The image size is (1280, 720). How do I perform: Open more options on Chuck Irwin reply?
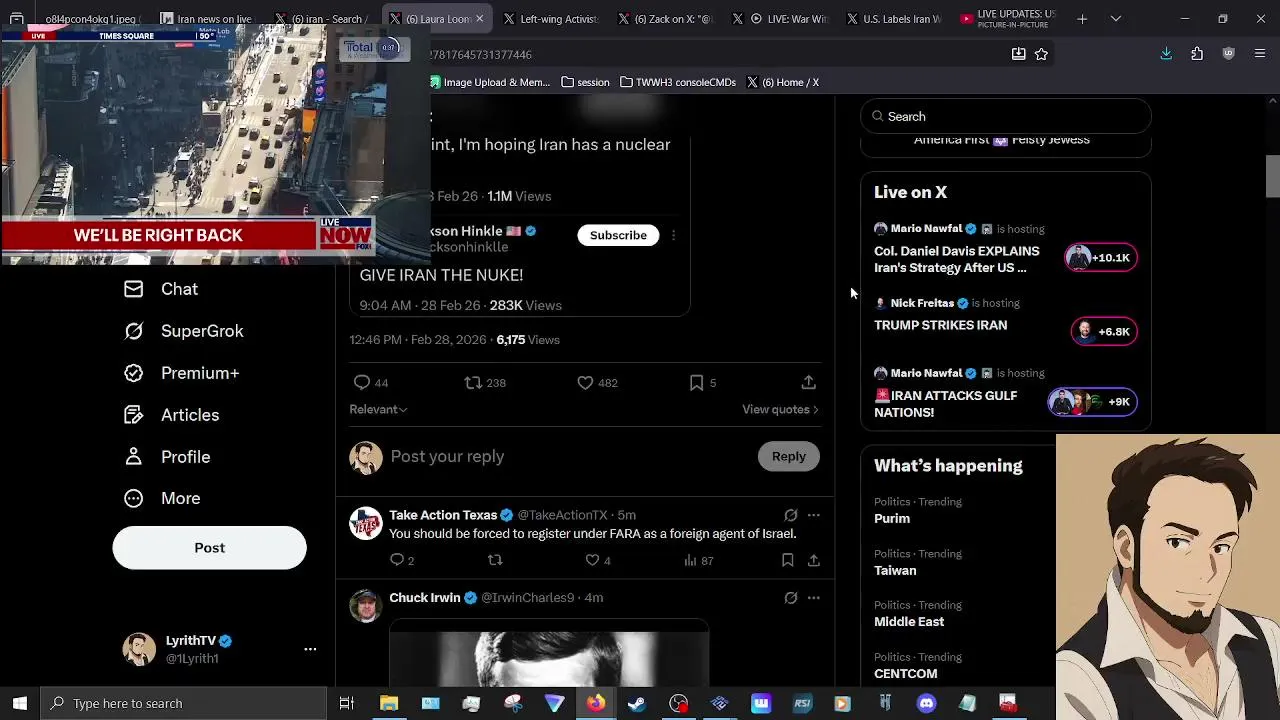pyautogui.click(x=813, y=598)
